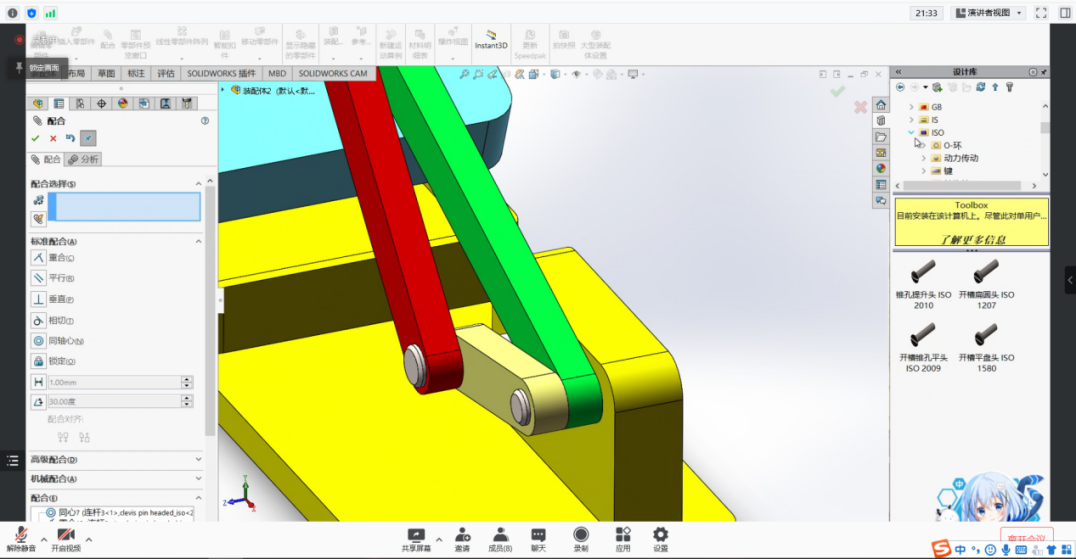The image size is (1076, 559).
Task: Switch to the 分析 tab in mate panel
Action: coord(84,159)
